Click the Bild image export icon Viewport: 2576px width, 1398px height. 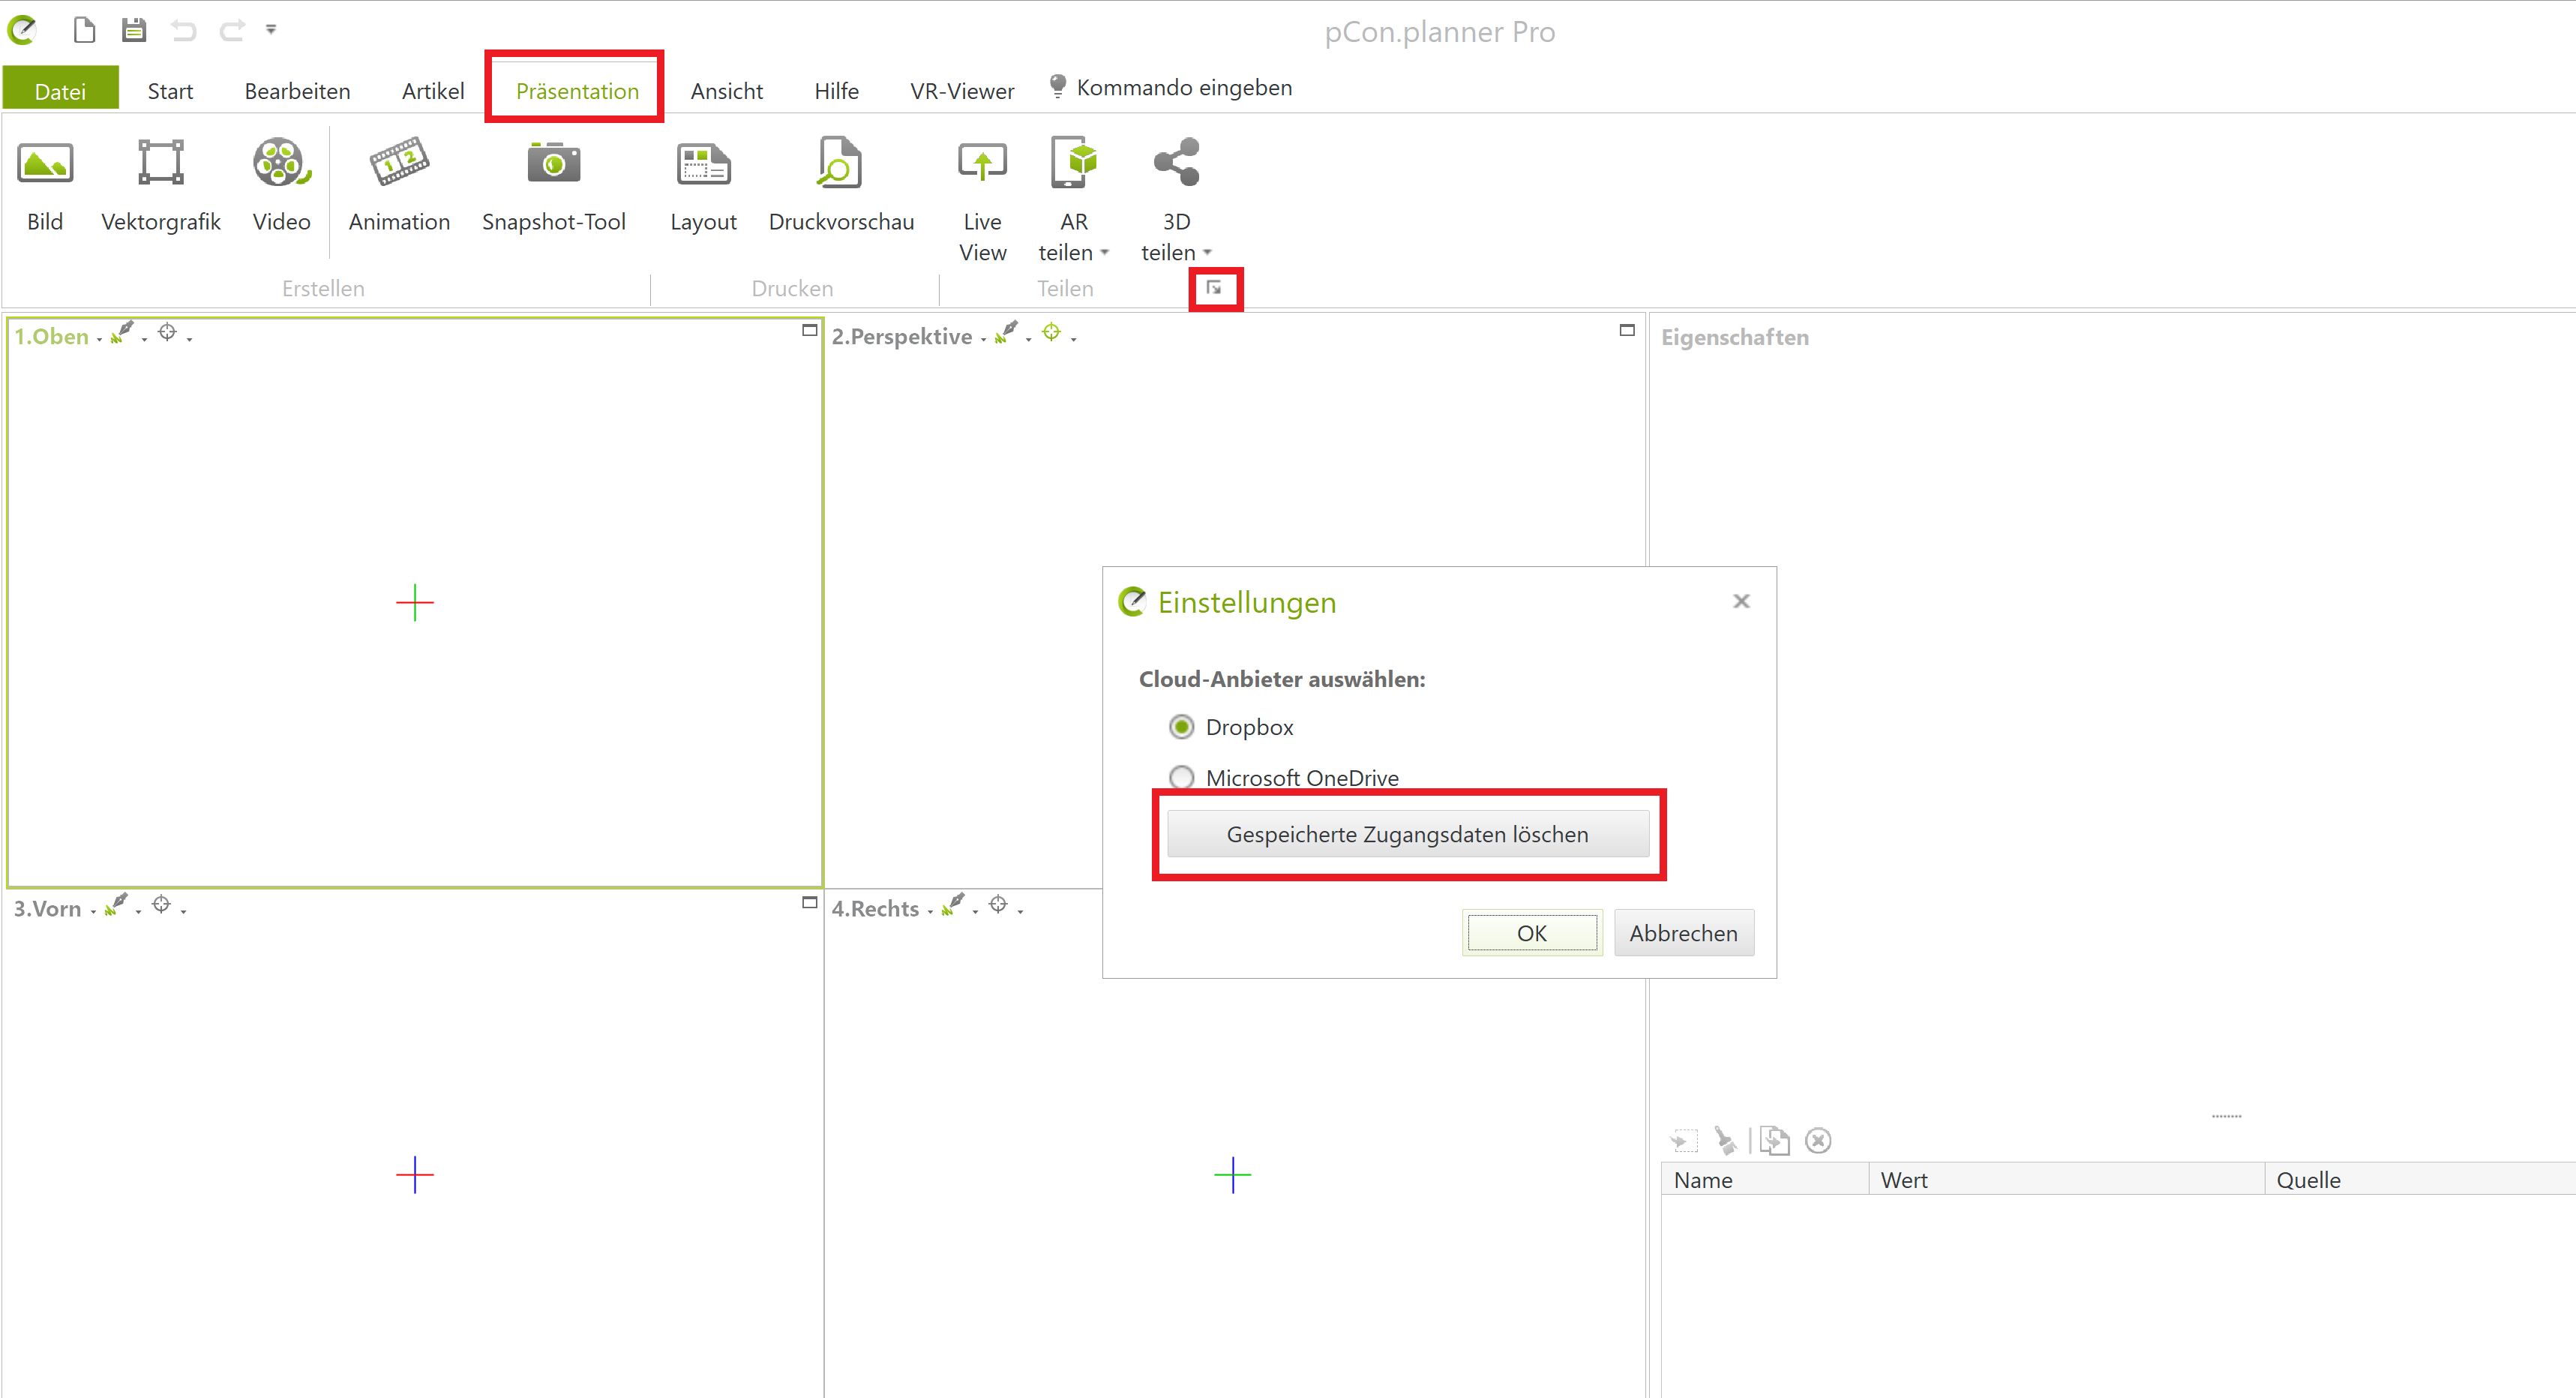coord(45,163)
